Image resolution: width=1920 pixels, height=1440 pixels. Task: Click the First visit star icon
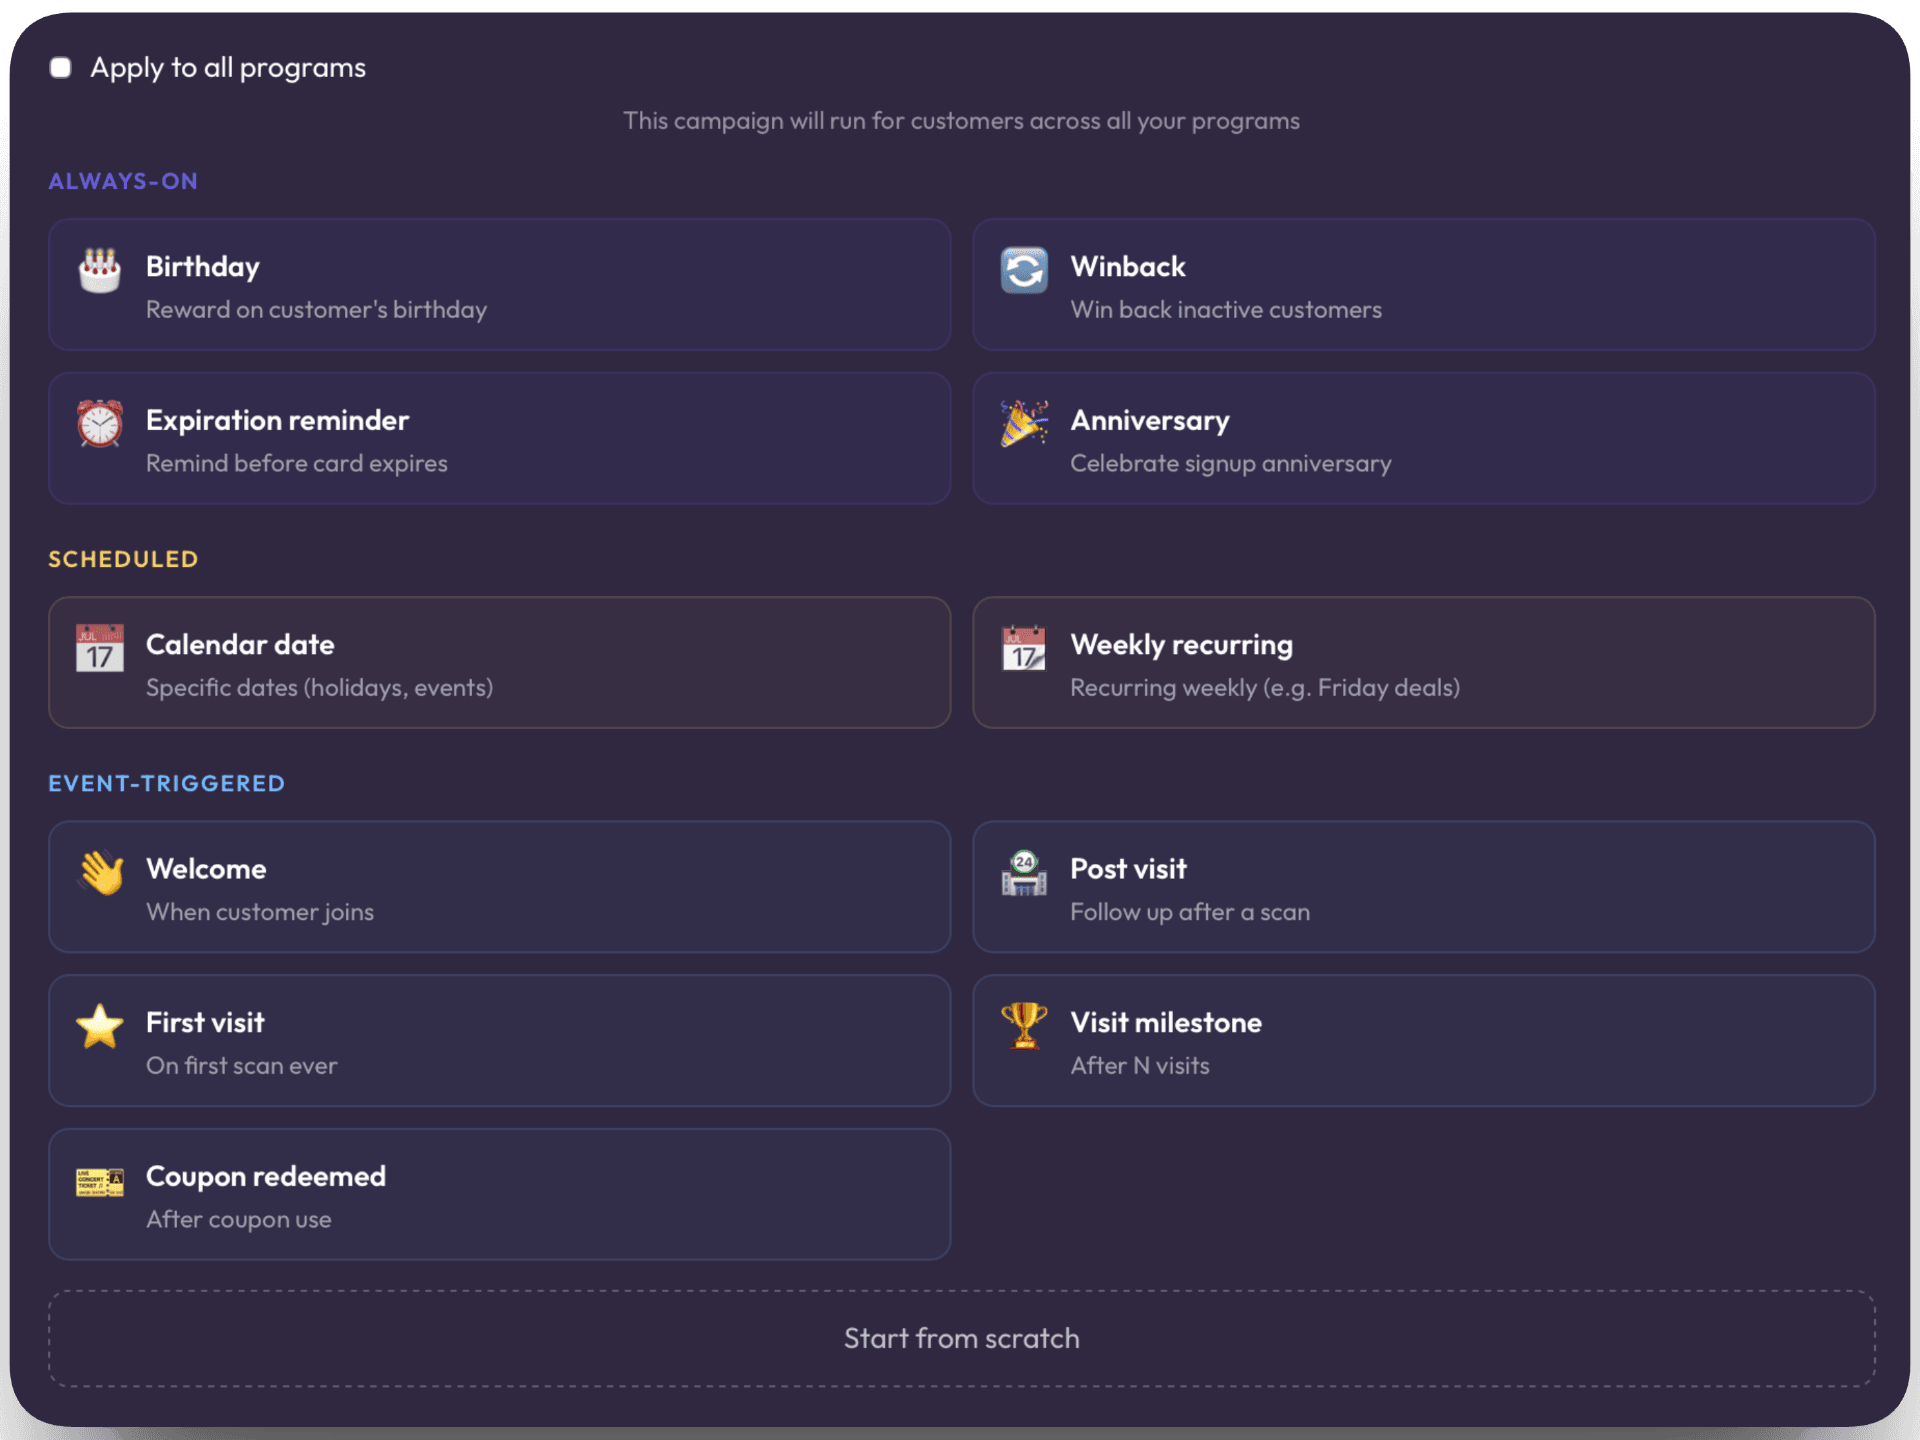pos(100,1026)
